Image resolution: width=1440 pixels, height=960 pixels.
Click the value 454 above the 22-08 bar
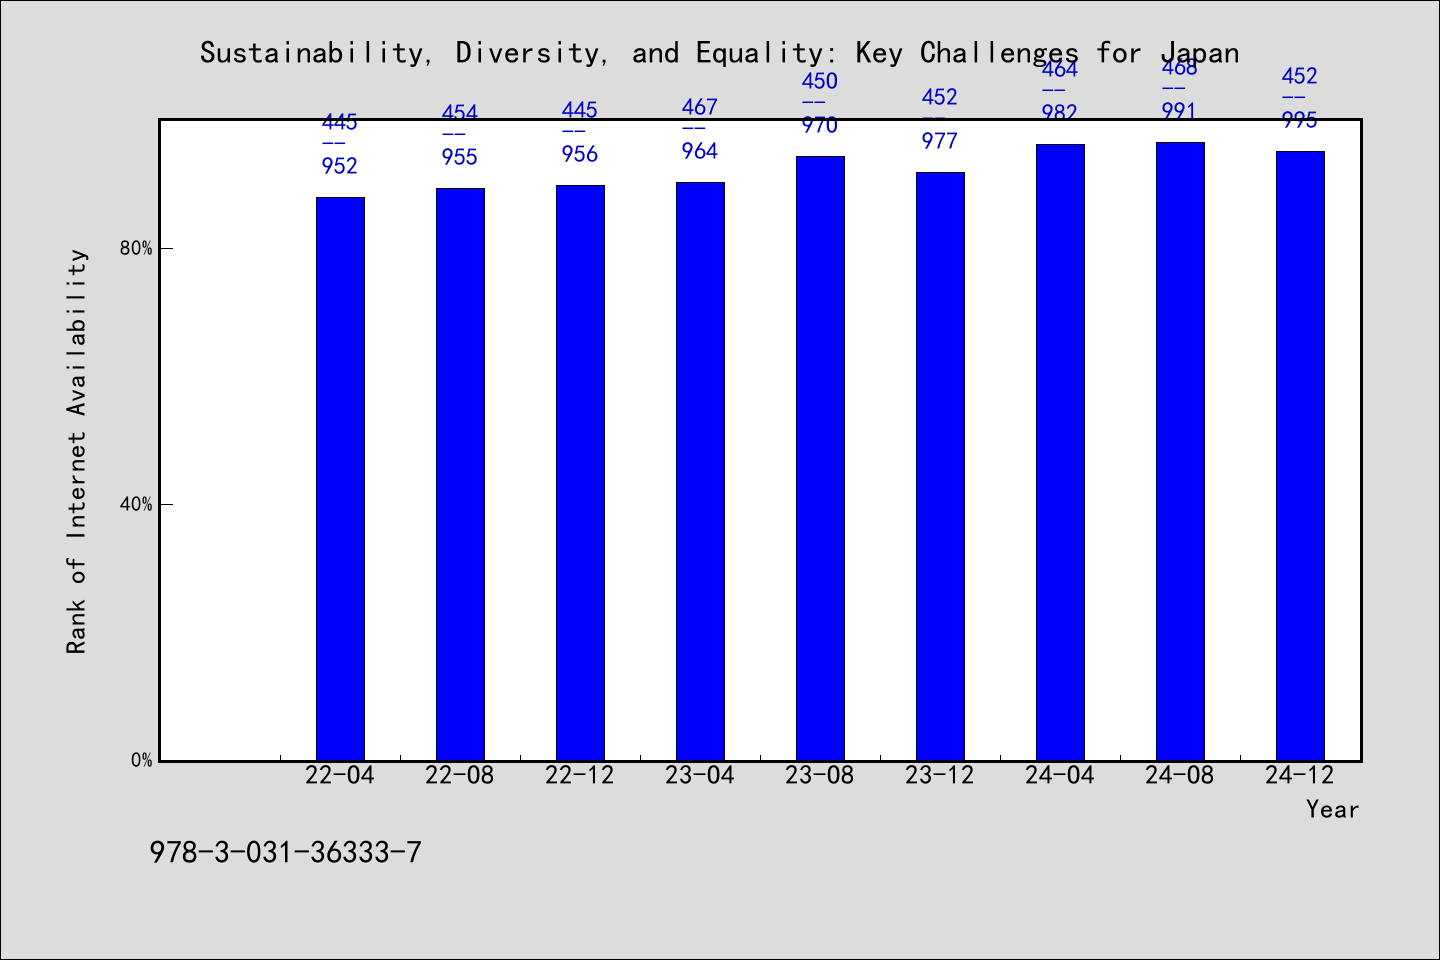tap(460, 113)
